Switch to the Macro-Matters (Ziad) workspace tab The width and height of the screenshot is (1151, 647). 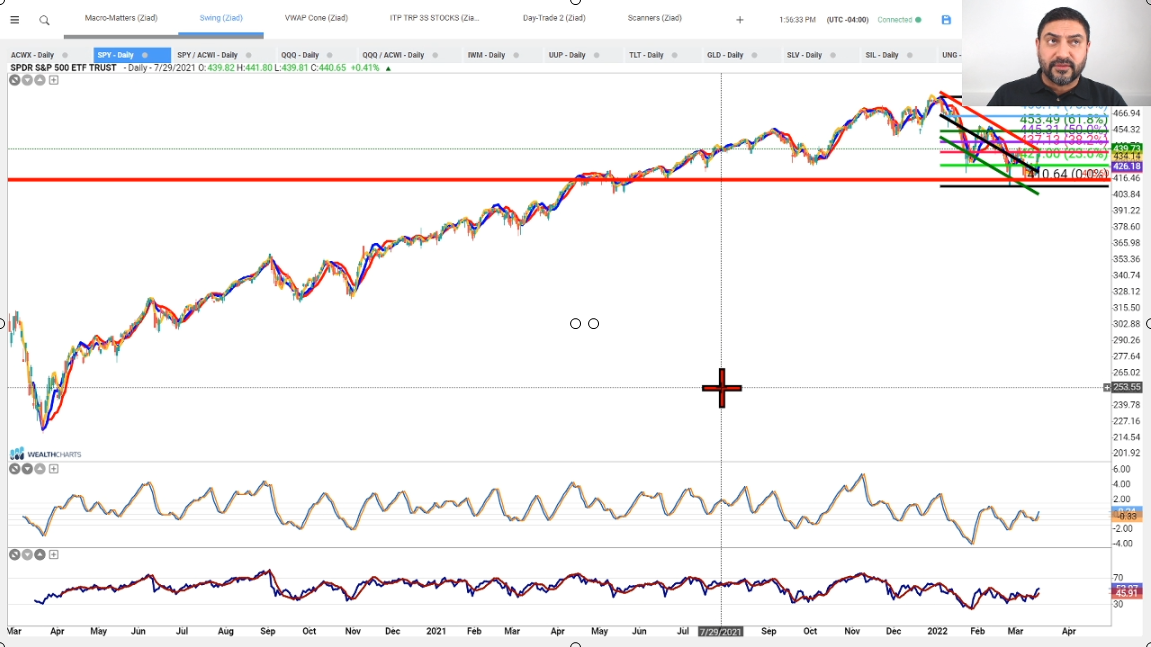click(x=121, y=18)
